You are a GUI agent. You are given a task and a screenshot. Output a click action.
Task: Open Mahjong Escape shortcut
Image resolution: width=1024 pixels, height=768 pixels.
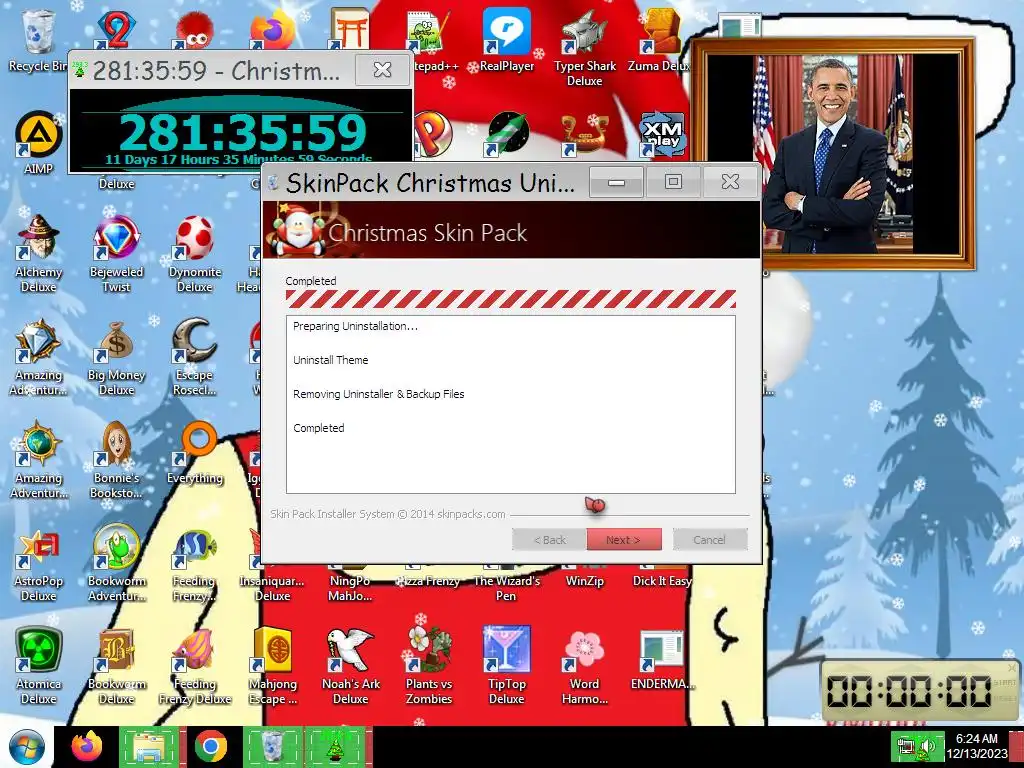273,666
